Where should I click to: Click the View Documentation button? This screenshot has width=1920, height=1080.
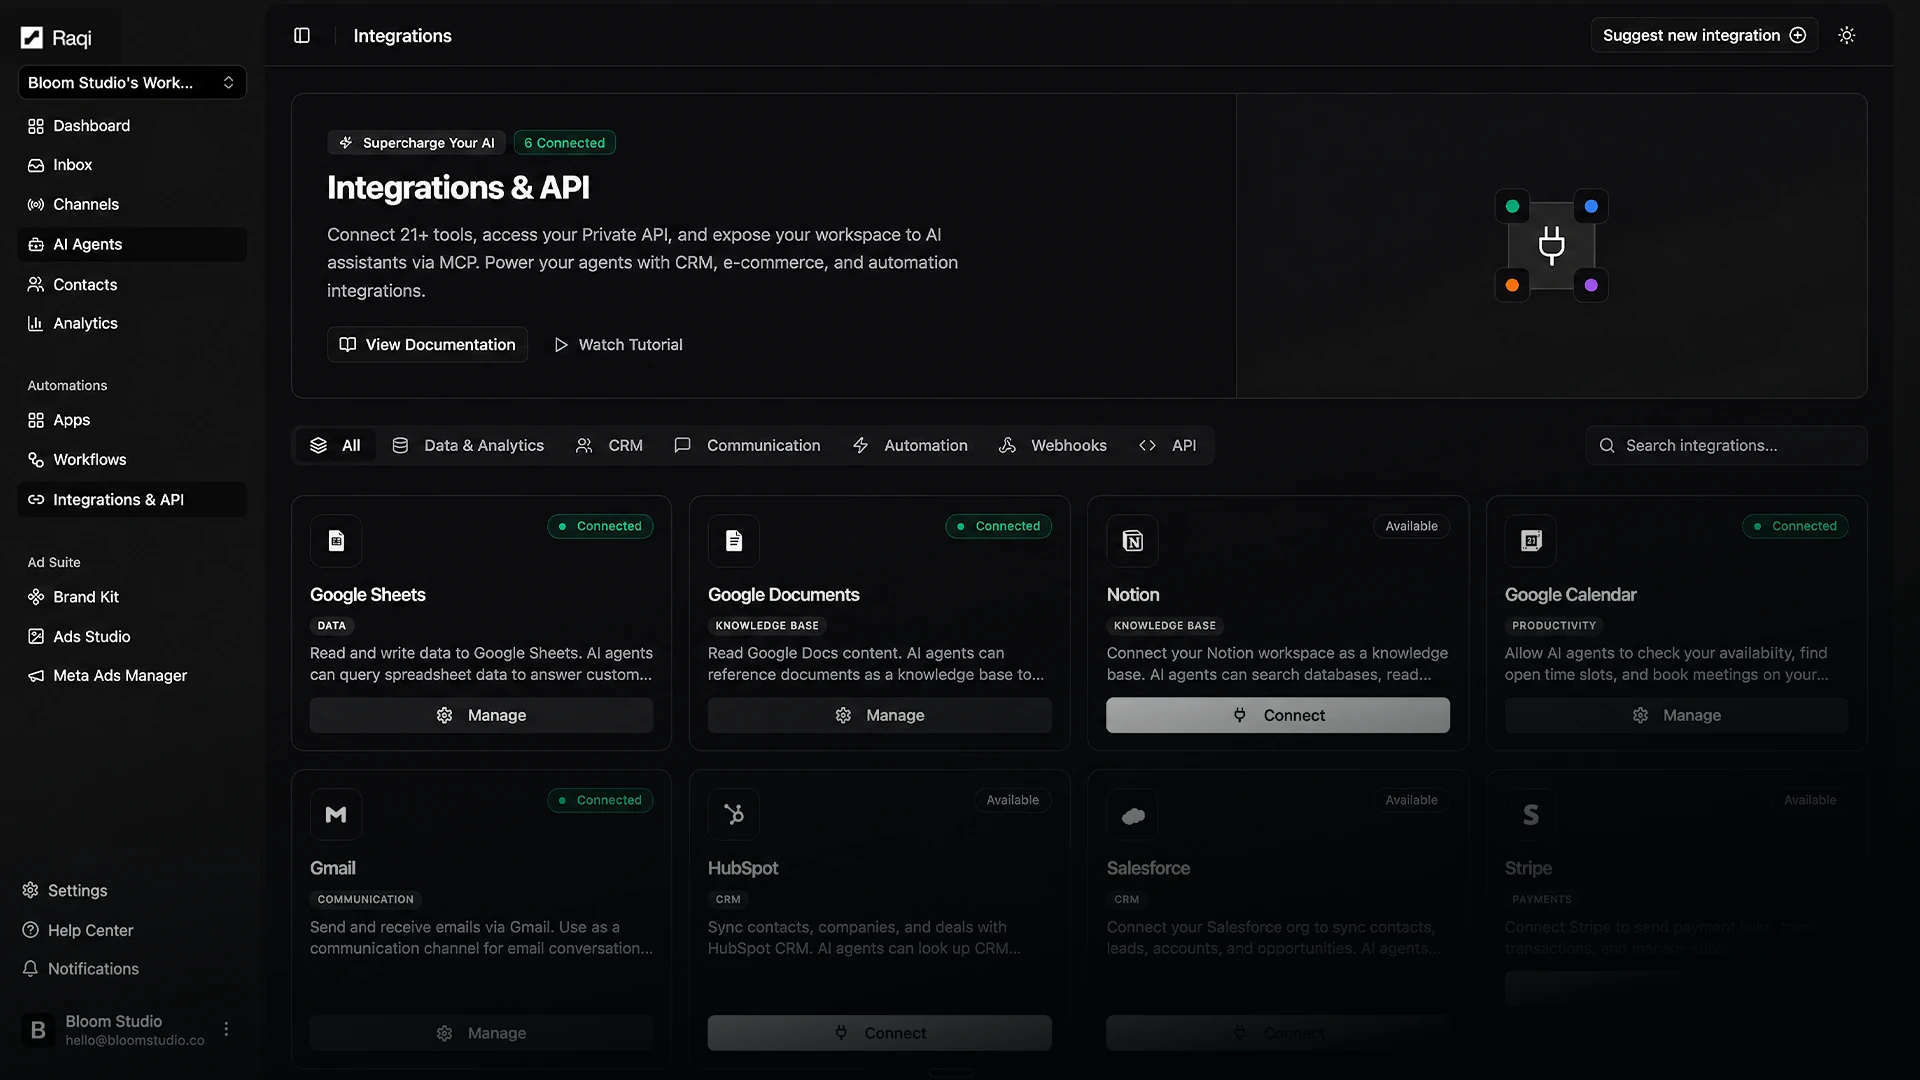[427, 345]
